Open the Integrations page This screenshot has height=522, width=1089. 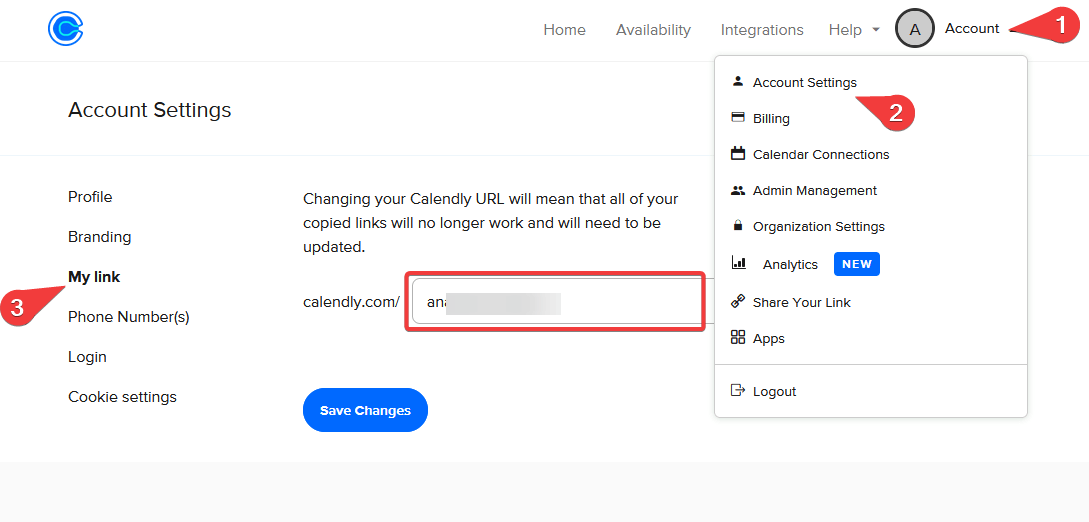(x=762, y=30)
